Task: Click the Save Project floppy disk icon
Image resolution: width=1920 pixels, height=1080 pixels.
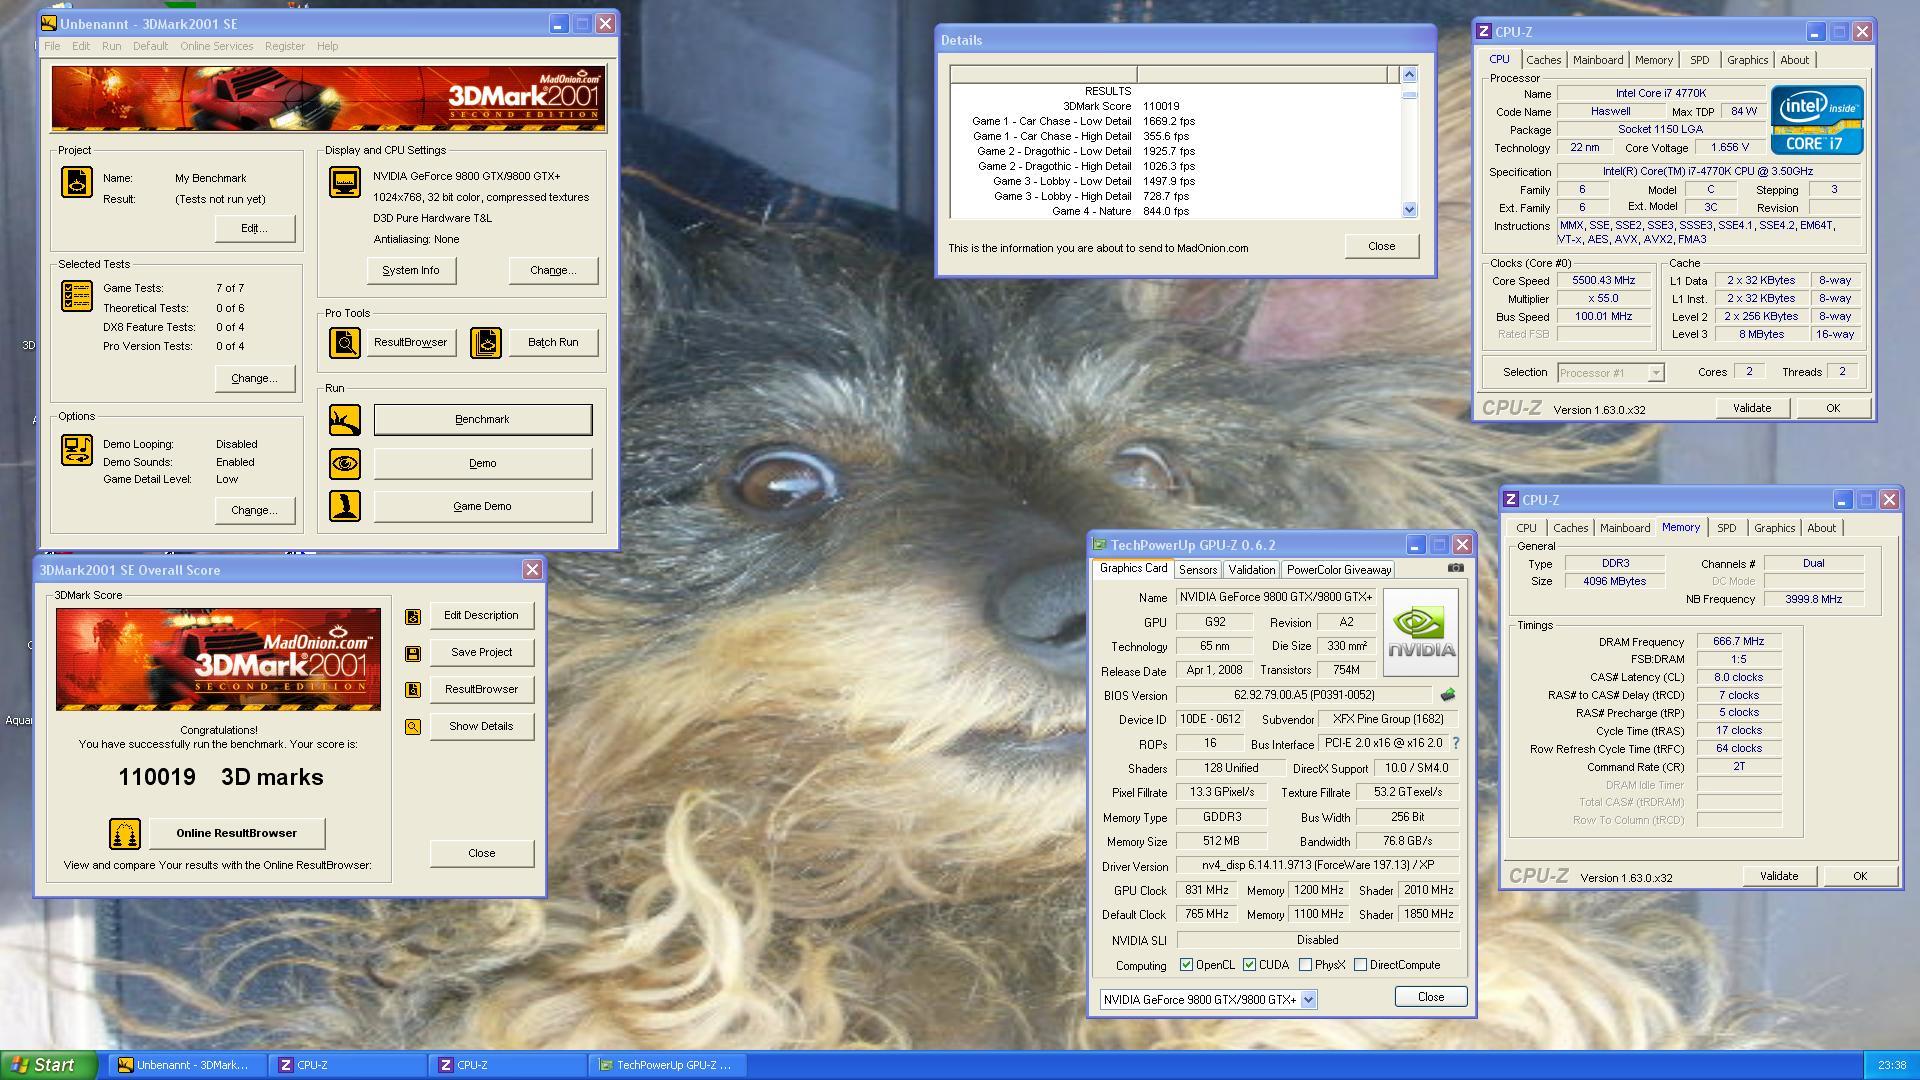Action: (x=413, y=653)
